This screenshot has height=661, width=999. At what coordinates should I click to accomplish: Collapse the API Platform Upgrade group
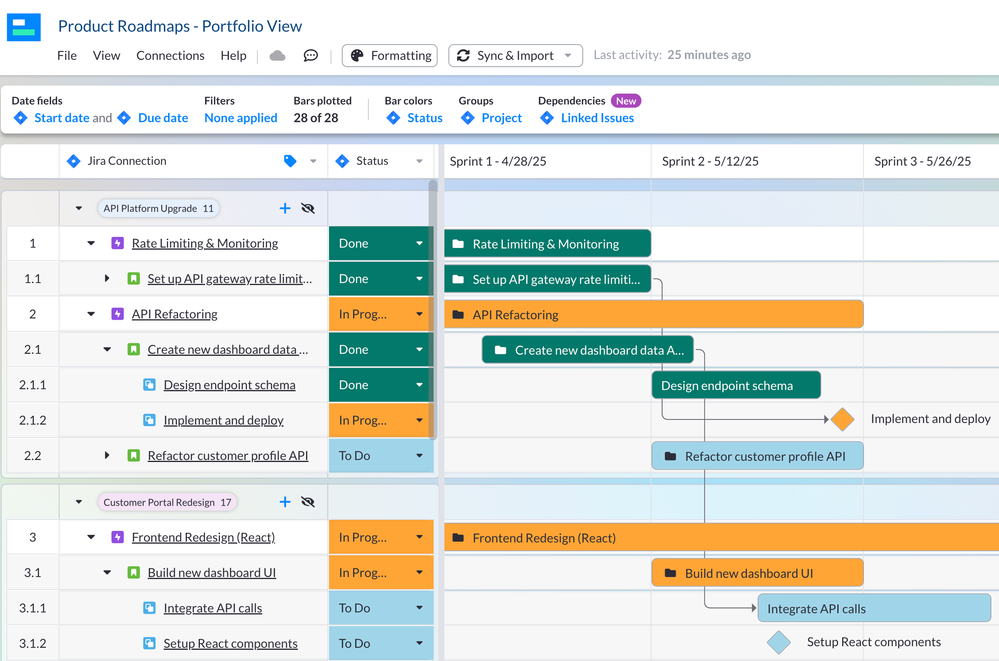[78, 208]
